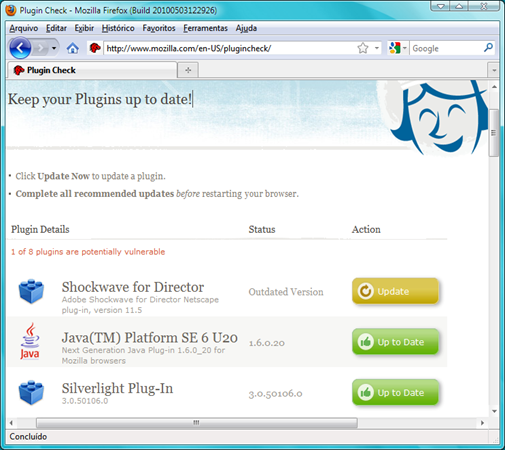Viewport: 505px width, 450px height.
Task: Focus the Google search box
Action: pyautogui.click(x=446, y=48)
